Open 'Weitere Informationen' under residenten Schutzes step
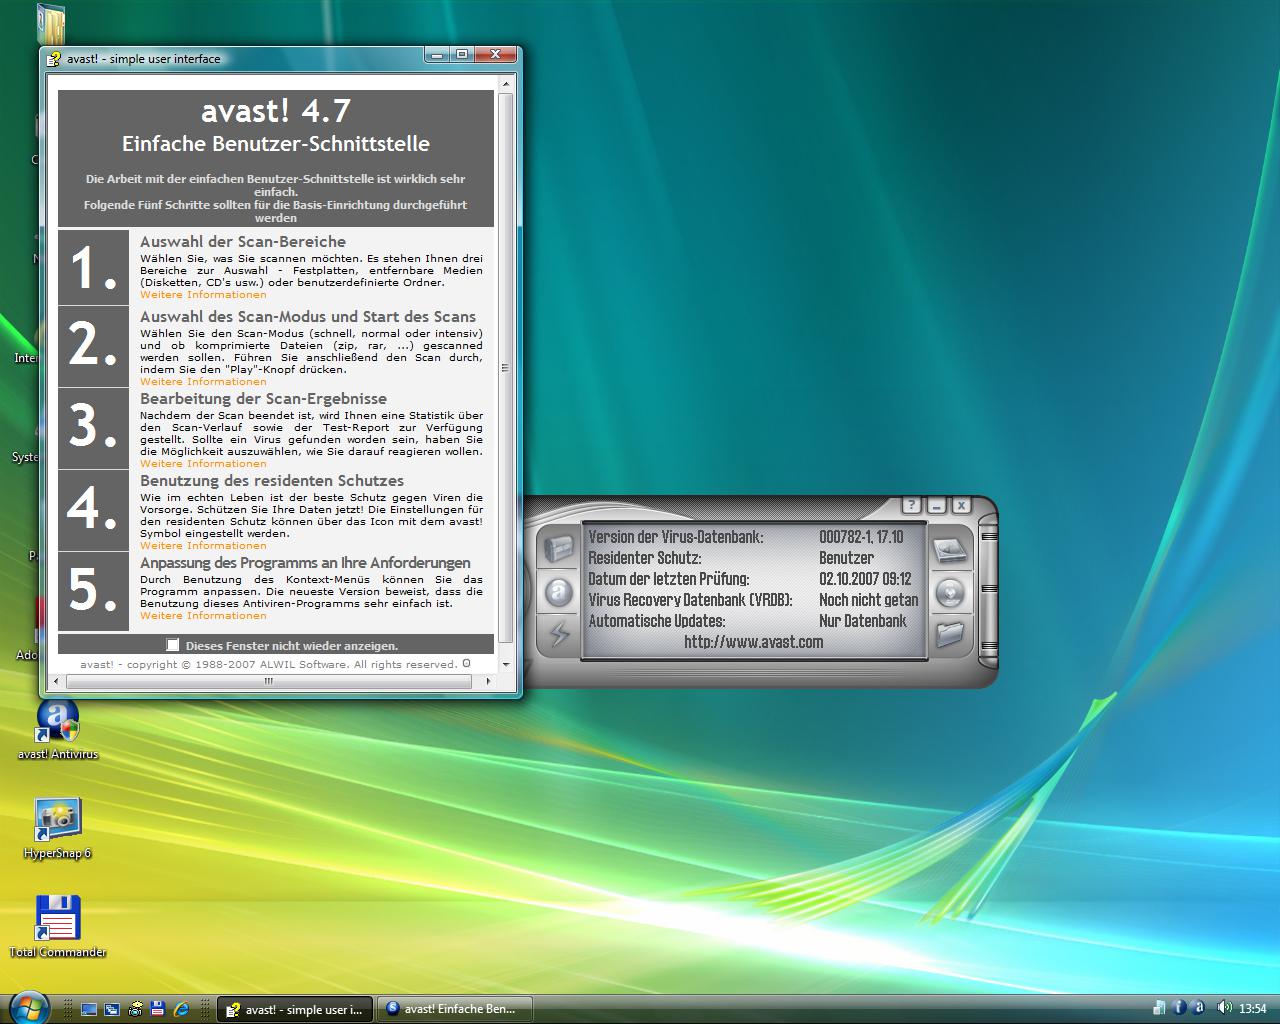This screenshot has height=1024, width=1280. [203, 546]
